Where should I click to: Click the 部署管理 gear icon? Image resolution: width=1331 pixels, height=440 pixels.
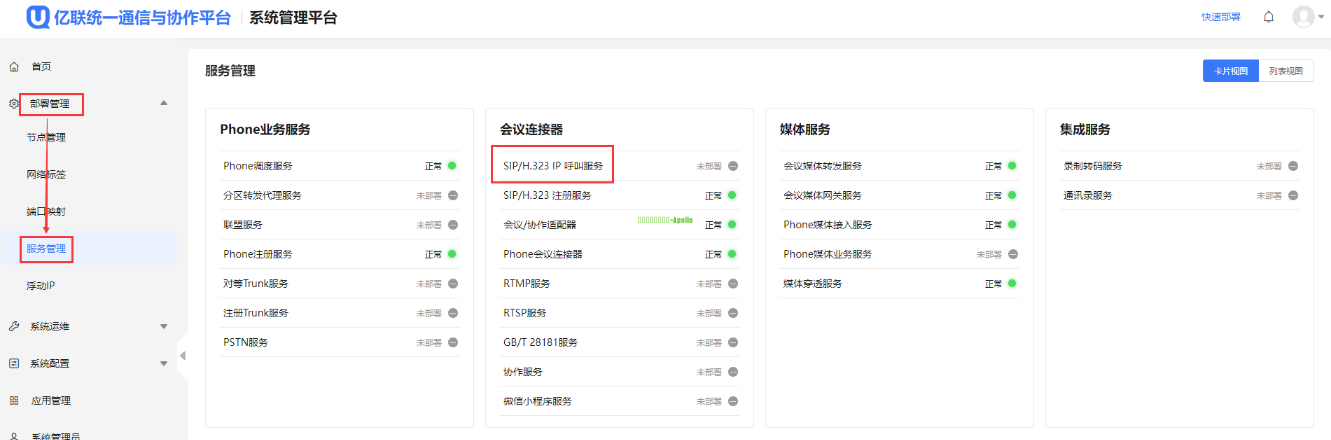(x=14, y=103)
